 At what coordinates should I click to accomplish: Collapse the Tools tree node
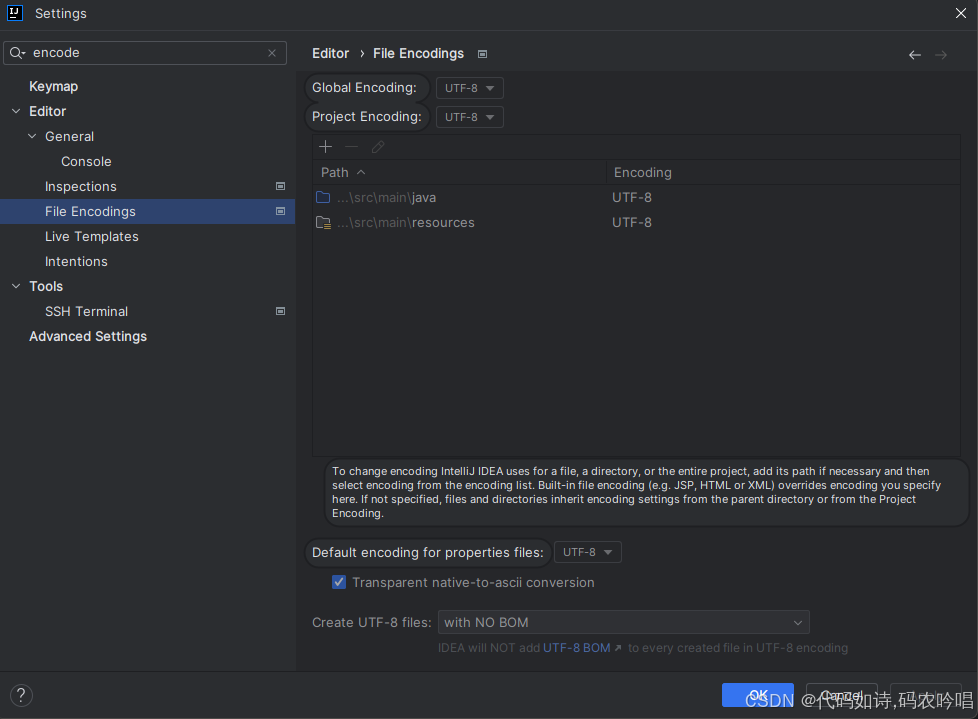[16, 286]
